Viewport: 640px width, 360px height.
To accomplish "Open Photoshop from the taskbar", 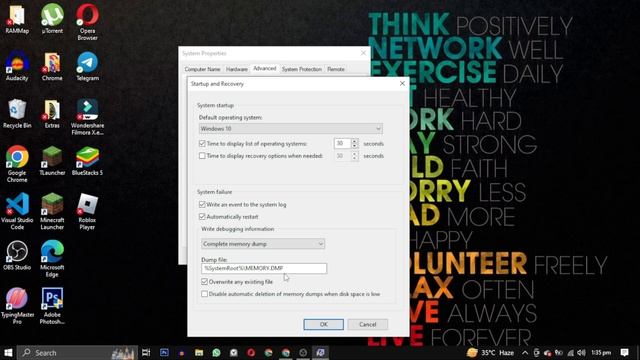I will click(x=164, y=353).
